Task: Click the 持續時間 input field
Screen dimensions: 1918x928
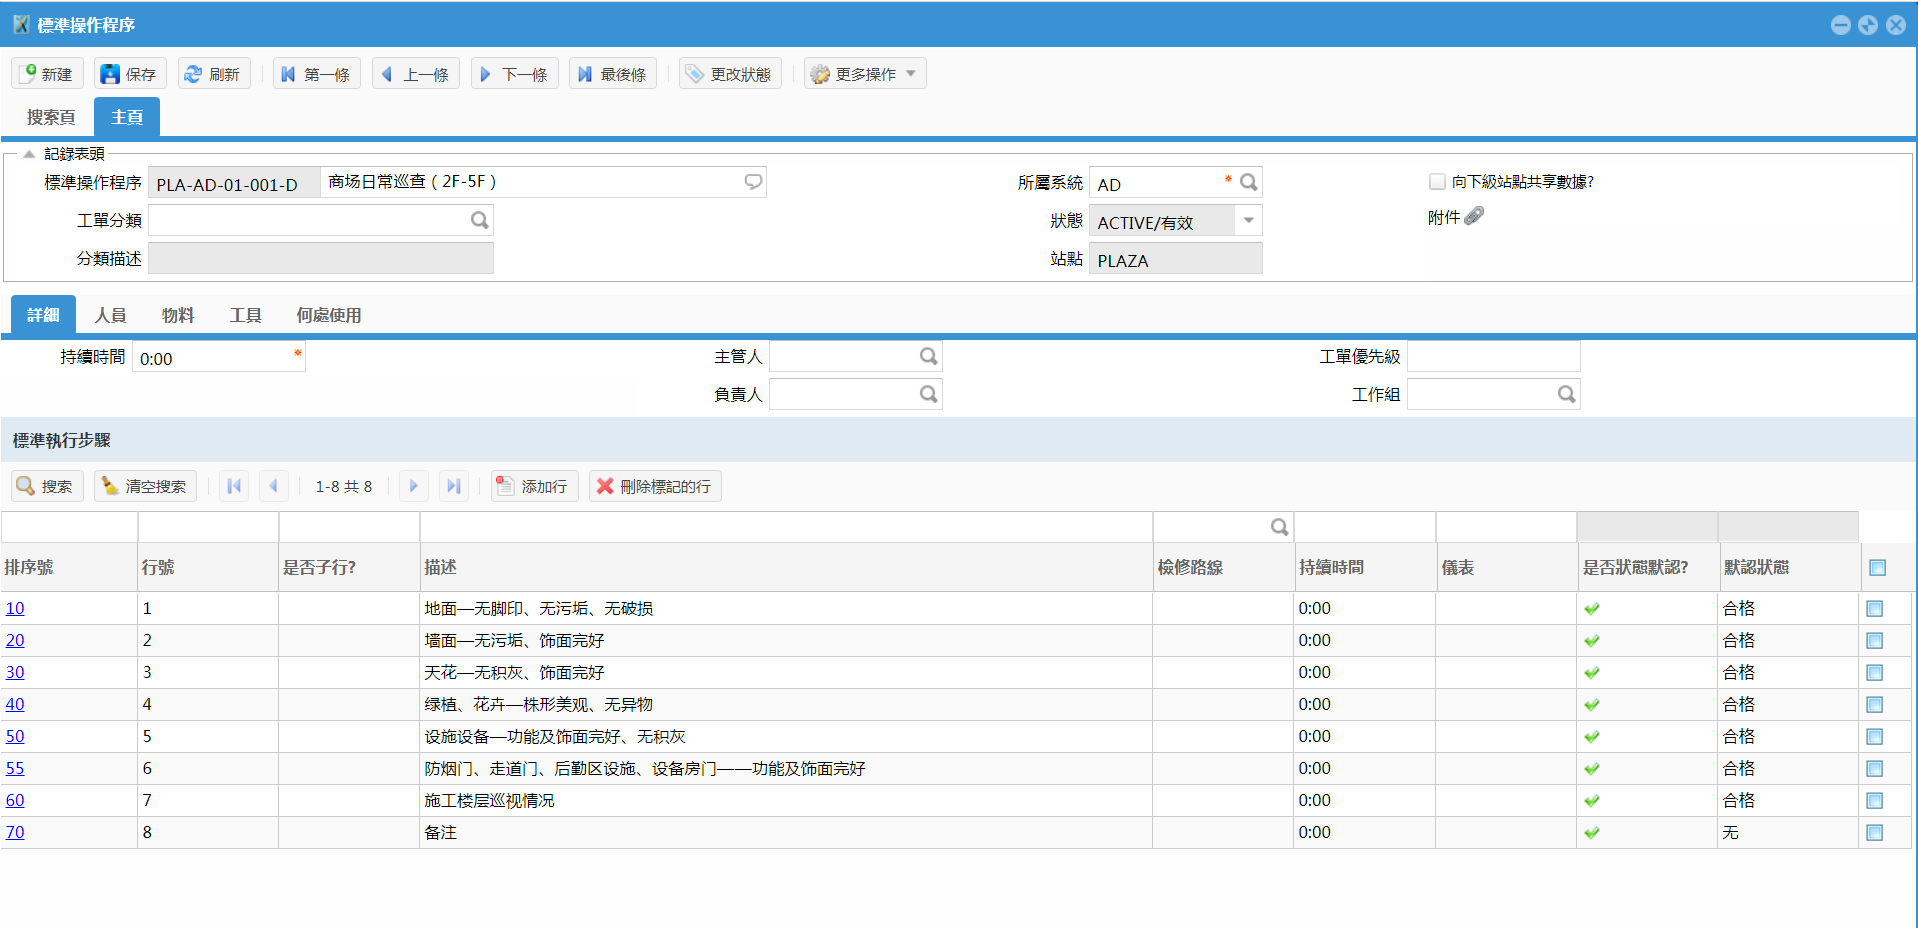Action: (x=218, y=358)
